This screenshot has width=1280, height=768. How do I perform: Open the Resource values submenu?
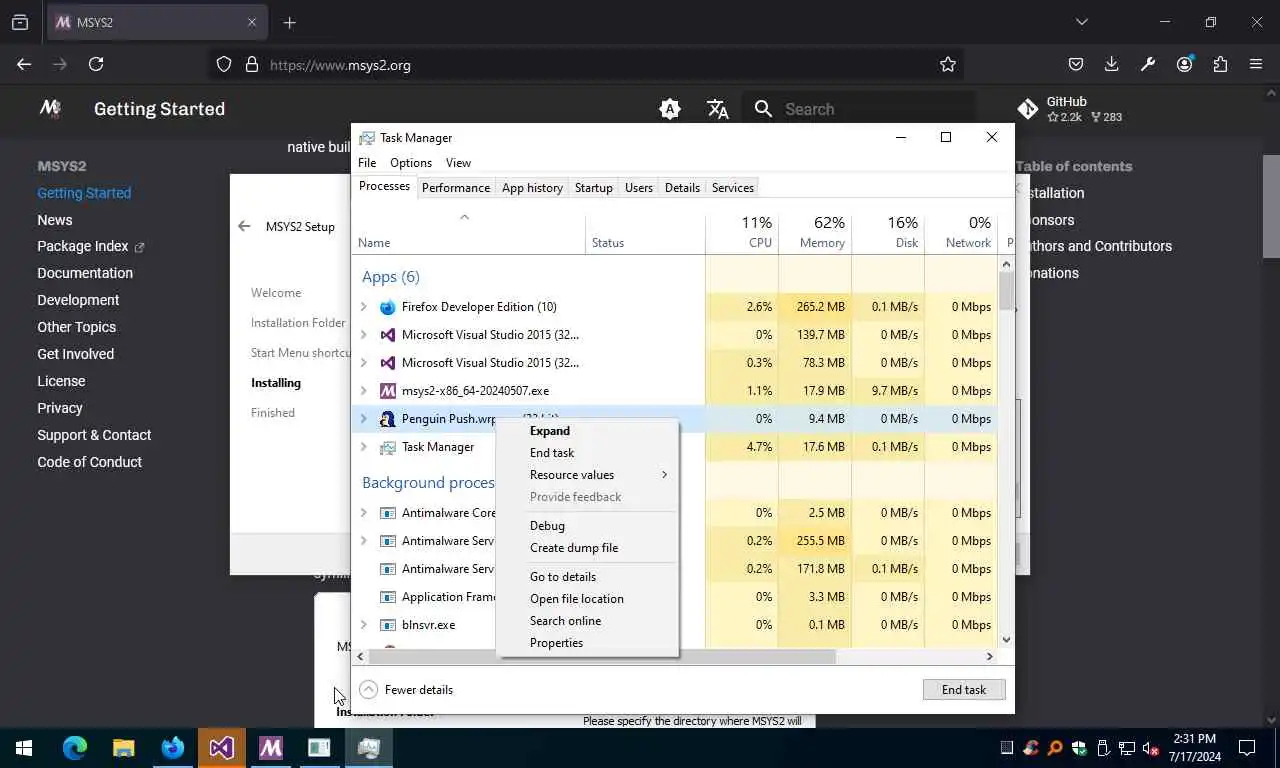pos(587,475)
